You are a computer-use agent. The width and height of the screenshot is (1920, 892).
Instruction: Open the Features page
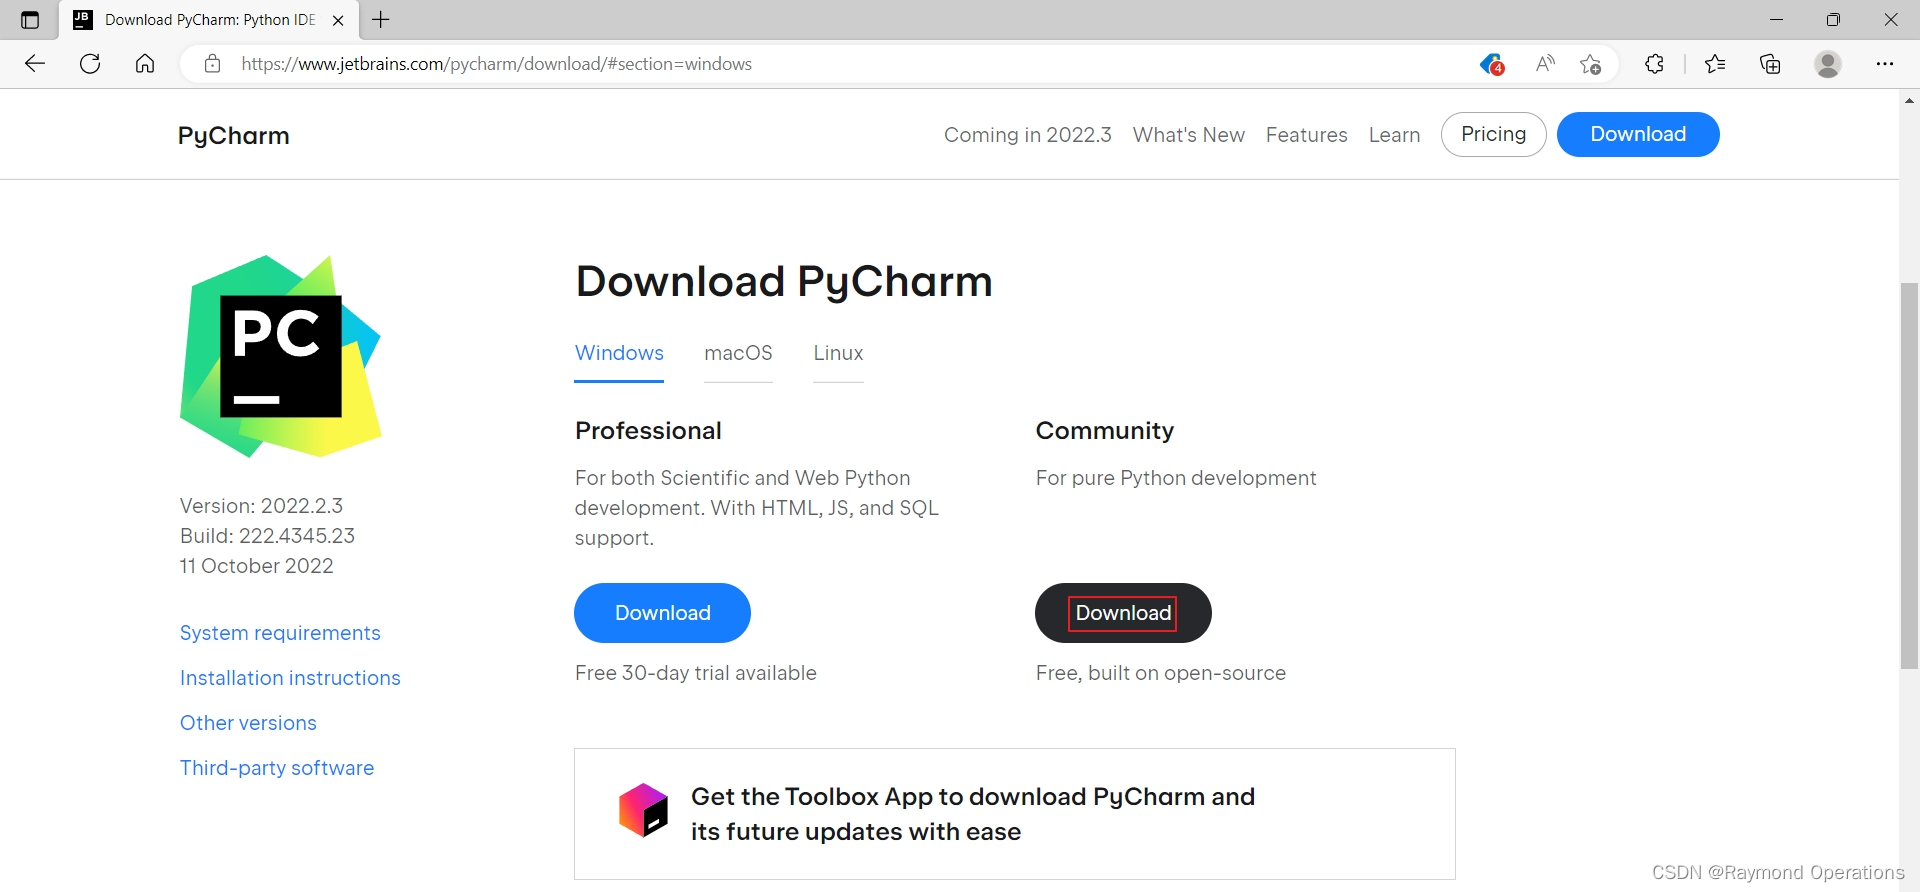pyautogui.click(x=1307, y=135)
